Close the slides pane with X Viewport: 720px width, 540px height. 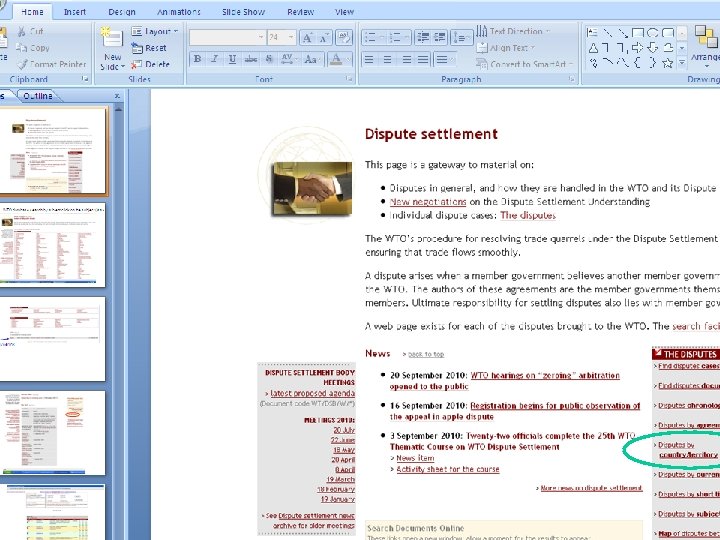pos(117,96)
